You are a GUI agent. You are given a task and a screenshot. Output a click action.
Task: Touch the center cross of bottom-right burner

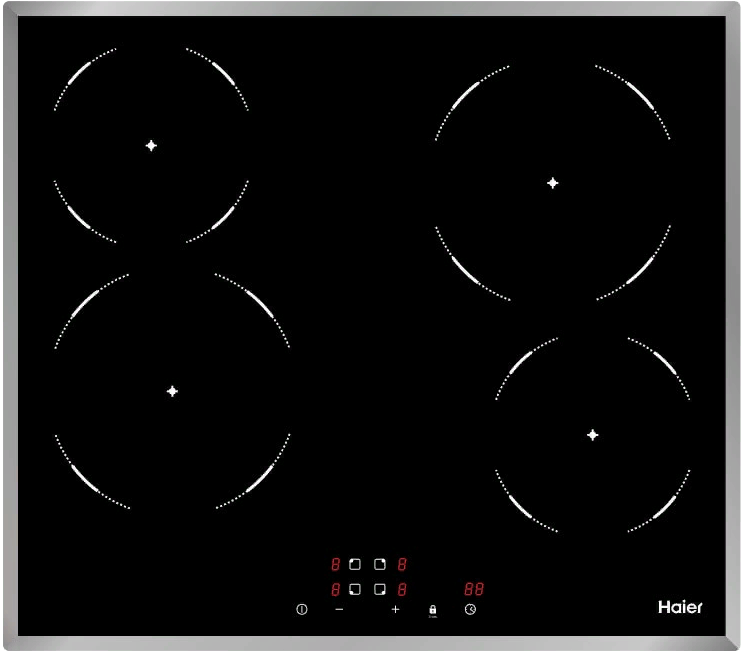593,434
